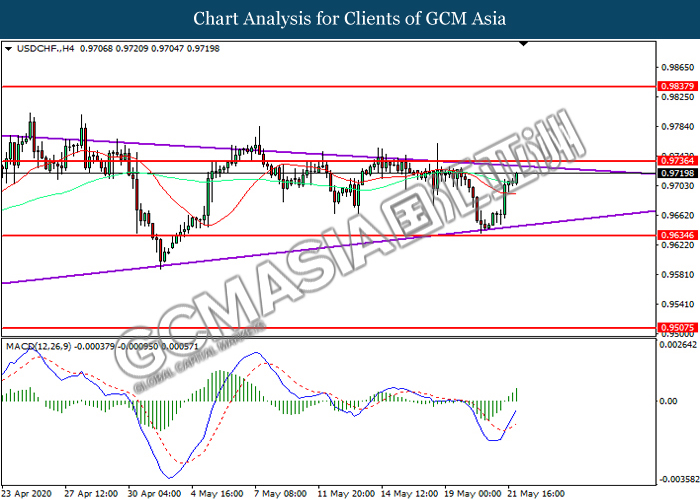Click the -0.003582 MACD scale value
700x500 pixels.
tap(679, 479)
